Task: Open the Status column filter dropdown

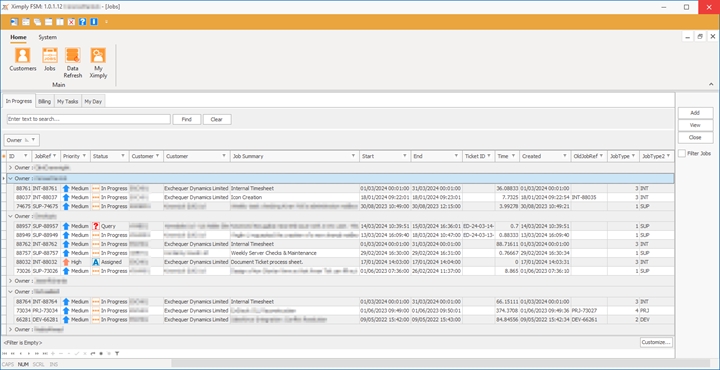Action: (123, 156)
